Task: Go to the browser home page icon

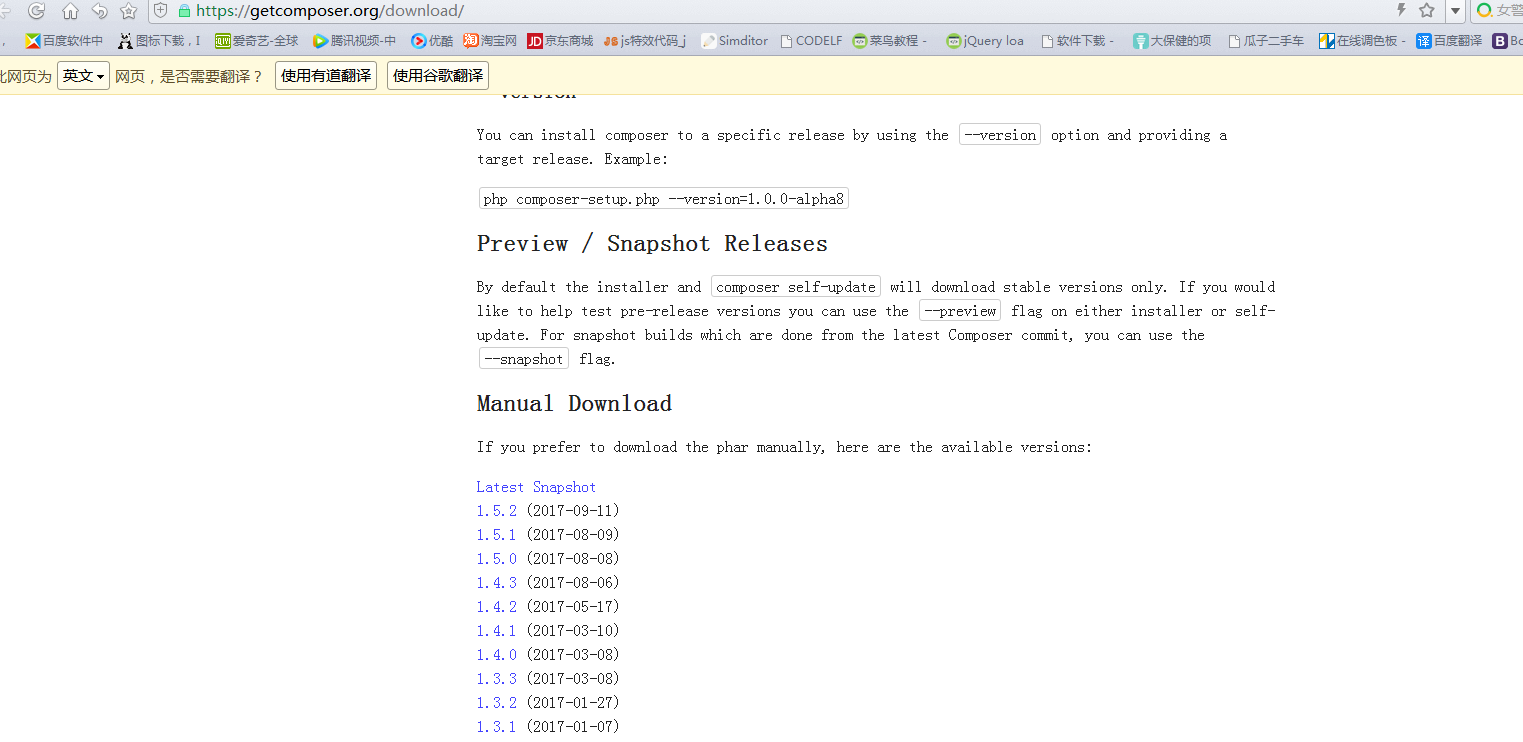Action: click(x=70, y=11)
